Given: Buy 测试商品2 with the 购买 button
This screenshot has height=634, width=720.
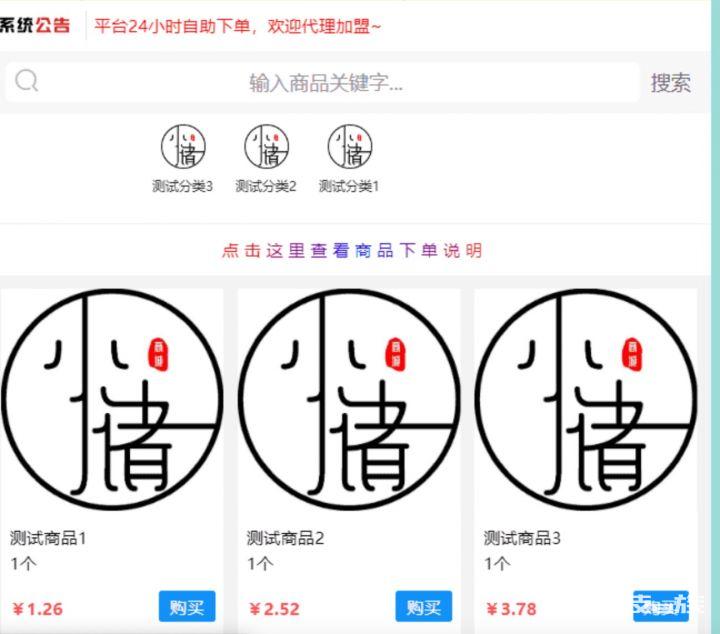Looking at the screenshot, I should coord(423,606).
